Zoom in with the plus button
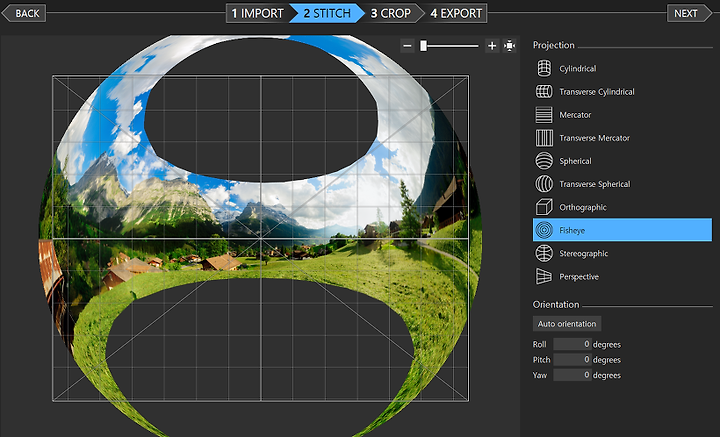The width and height of the screenshot is (720, 437). [x=492, y=45]
